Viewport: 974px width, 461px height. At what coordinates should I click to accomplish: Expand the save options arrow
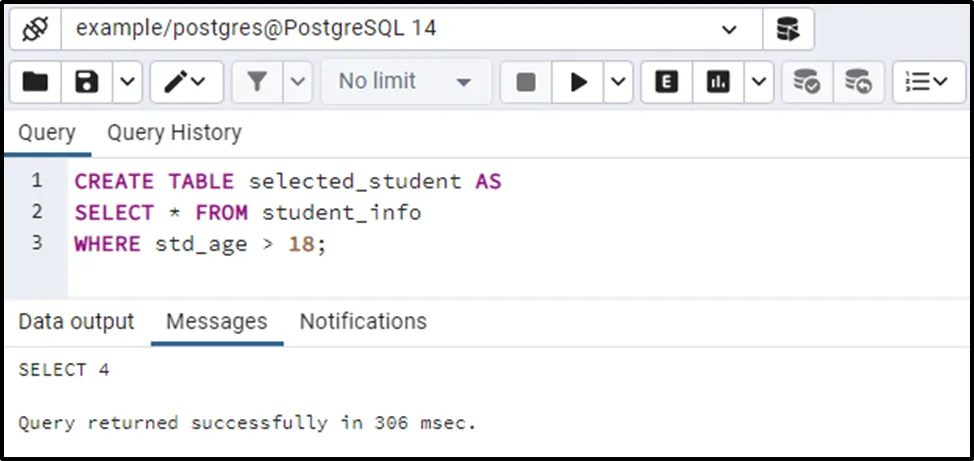click(x=127, y=82)
